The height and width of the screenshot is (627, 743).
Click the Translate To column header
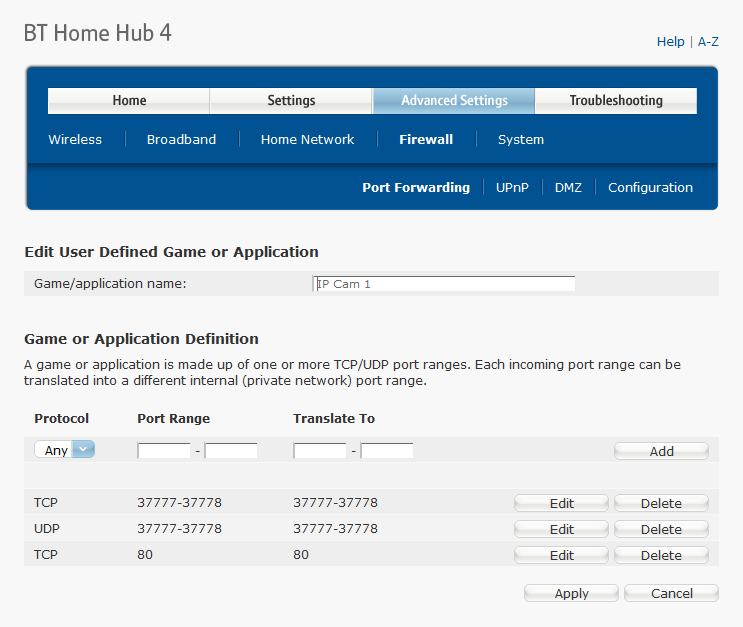[x=334, y=418]
